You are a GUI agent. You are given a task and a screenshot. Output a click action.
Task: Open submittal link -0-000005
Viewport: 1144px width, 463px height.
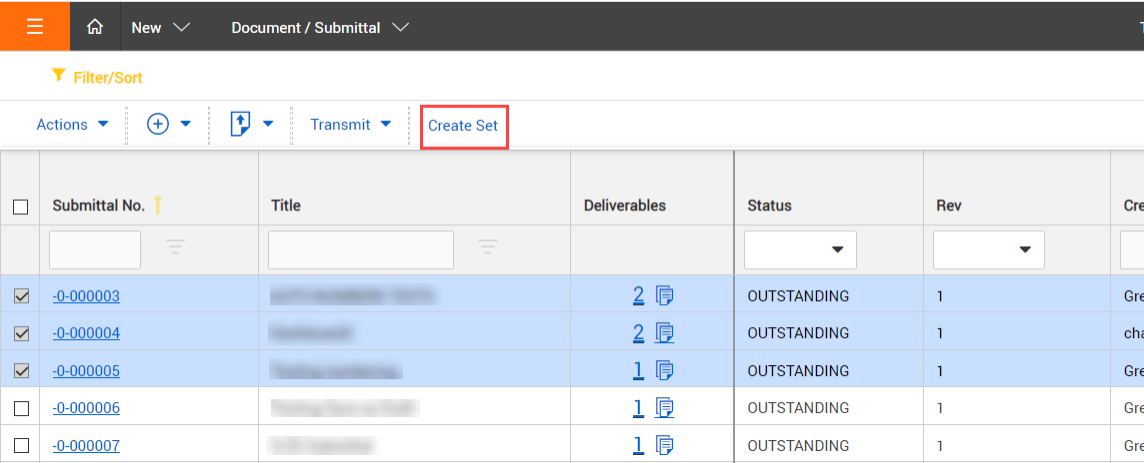pos(86,371)
